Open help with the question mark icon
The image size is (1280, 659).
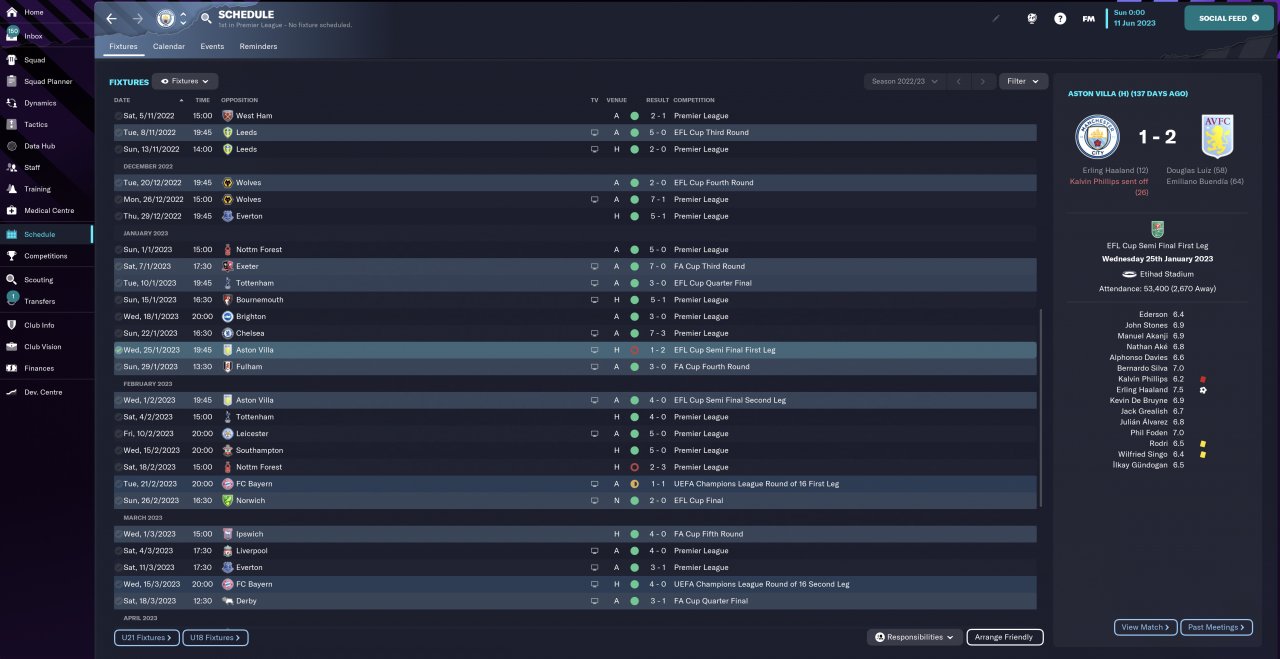(1060, 18)
